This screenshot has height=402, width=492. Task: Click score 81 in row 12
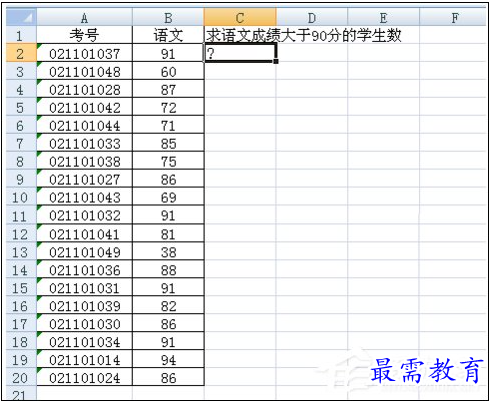click(168, 233)
